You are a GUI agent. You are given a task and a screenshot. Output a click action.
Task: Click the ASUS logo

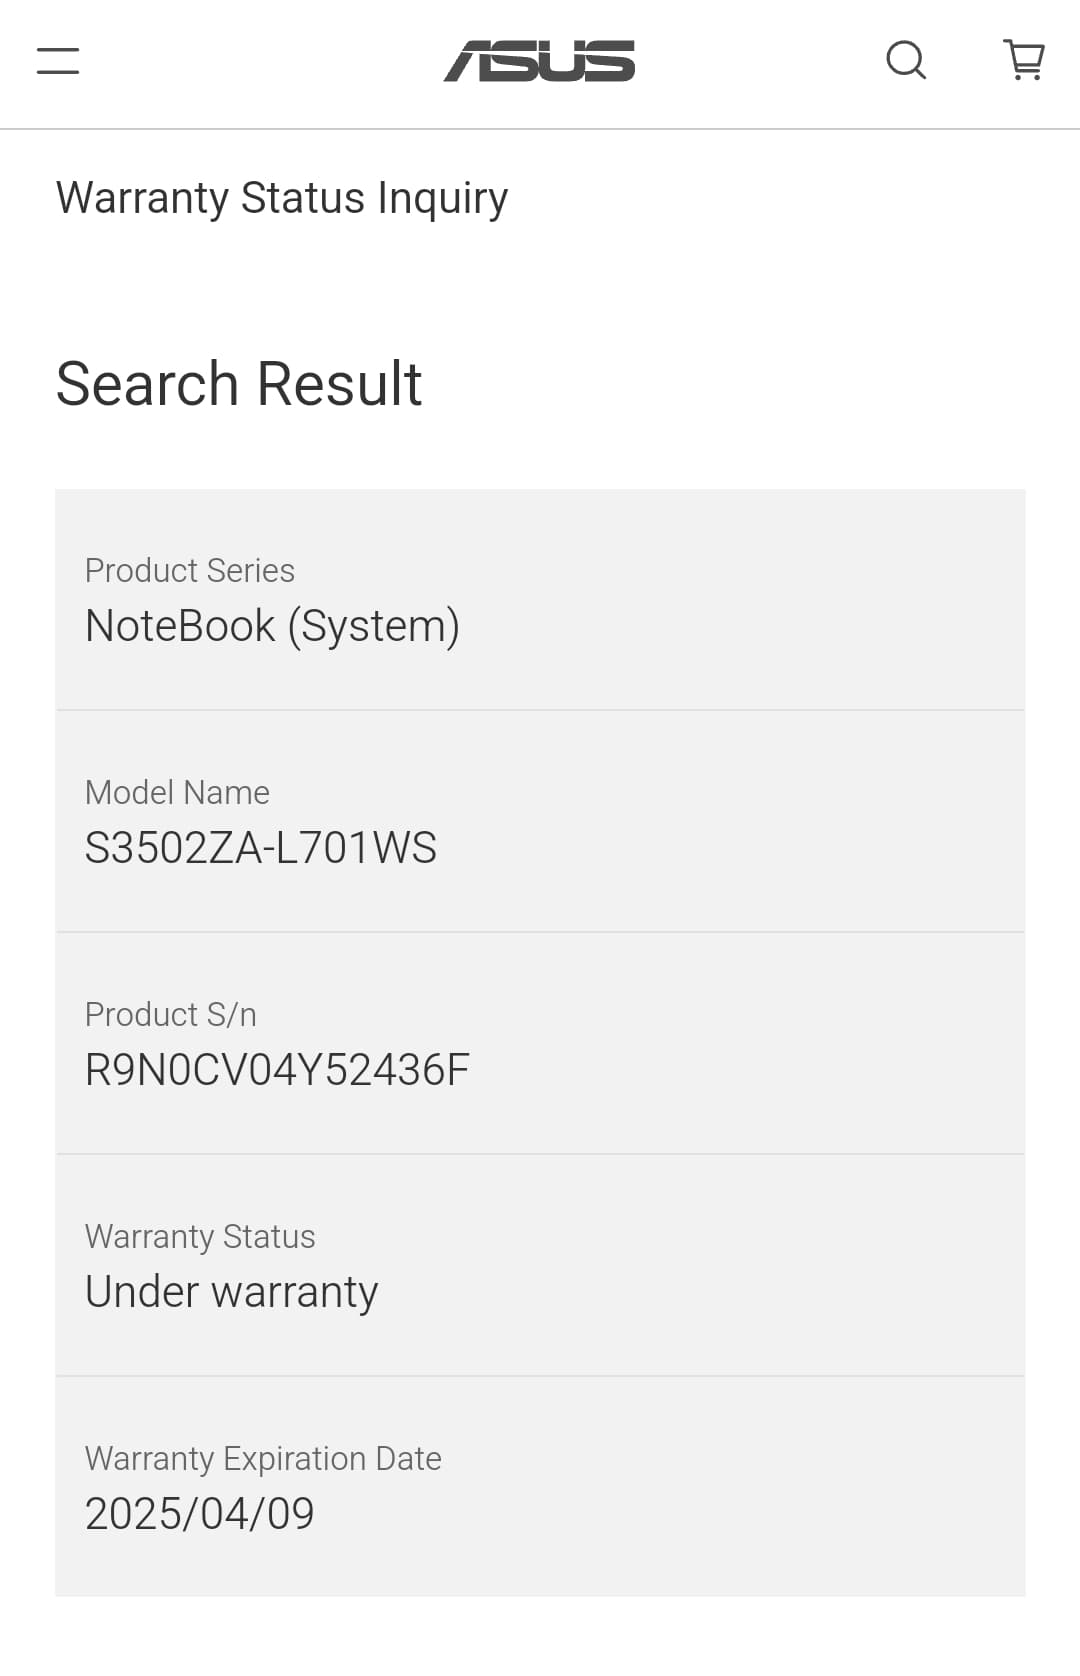[539, 61]
